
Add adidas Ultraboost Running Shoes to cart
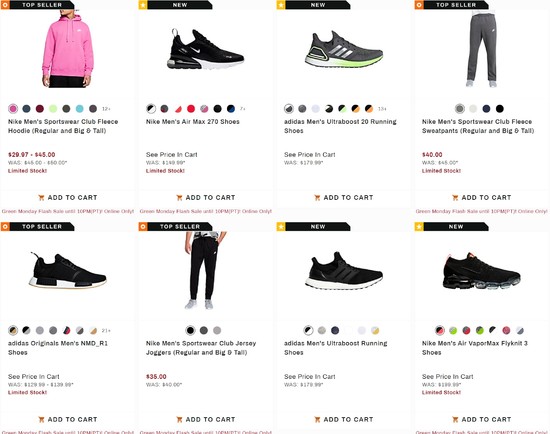pyautogui.click(x=343, y=420)
